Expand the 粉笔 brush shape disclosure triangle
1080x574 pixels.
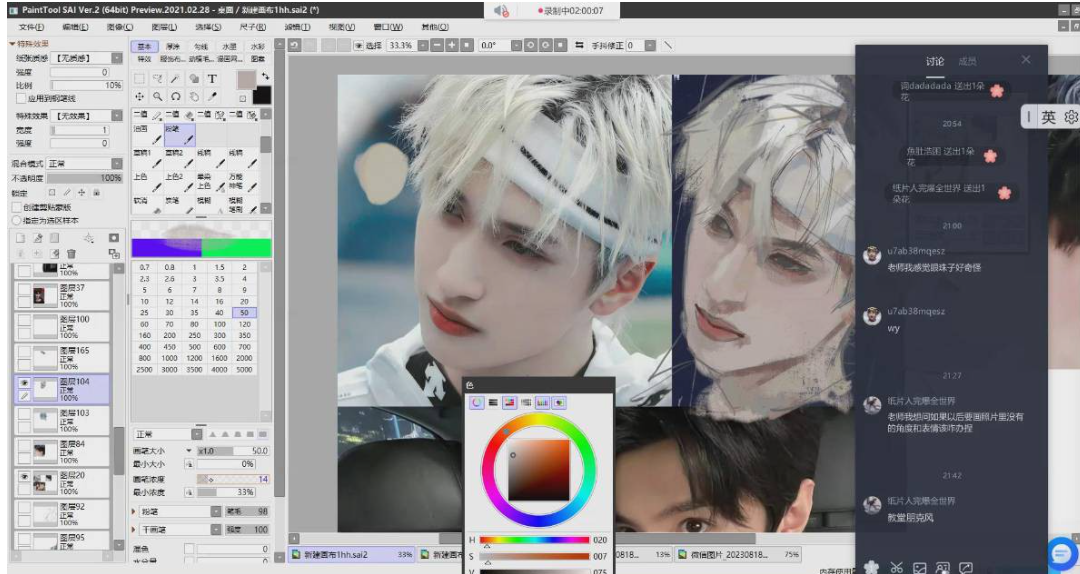tap(135, 511)
